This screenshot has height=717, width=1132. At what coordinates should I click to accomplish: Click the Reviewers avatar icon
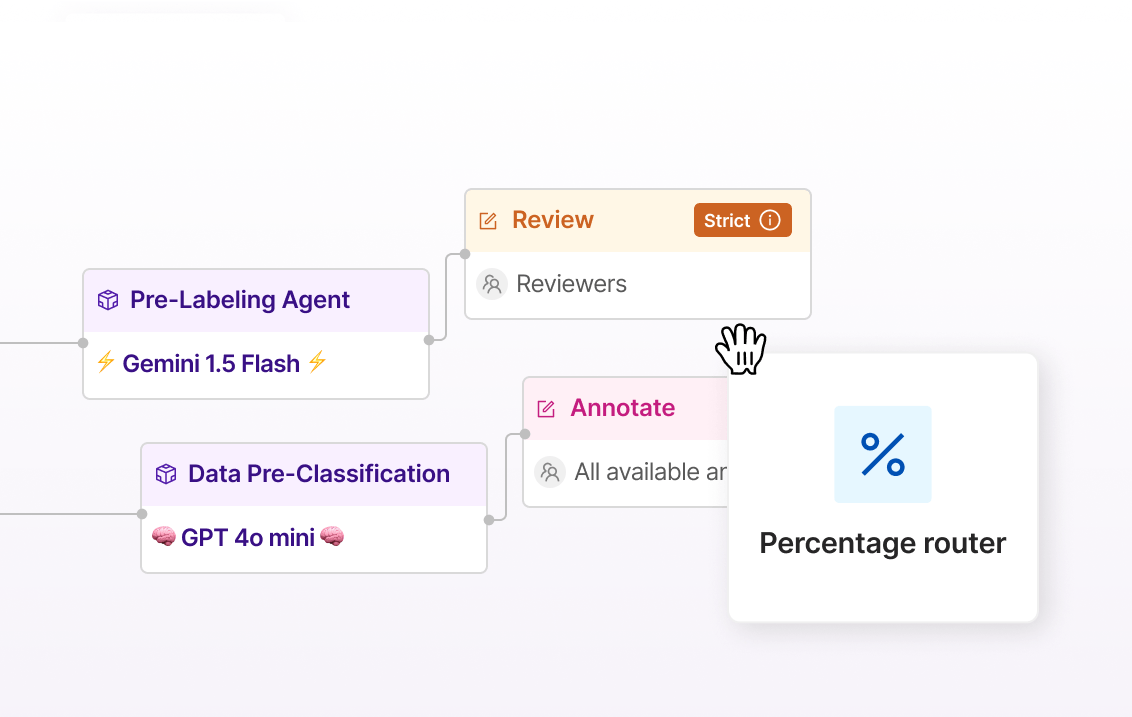pos(491,284)
